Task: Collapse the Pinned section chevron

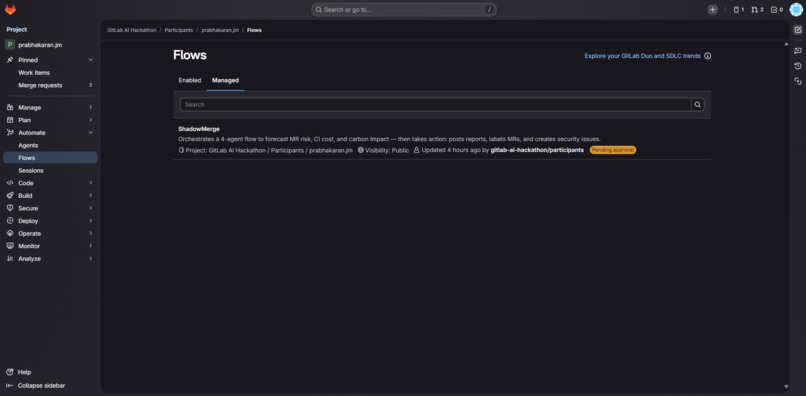Action: coord(90,60)
